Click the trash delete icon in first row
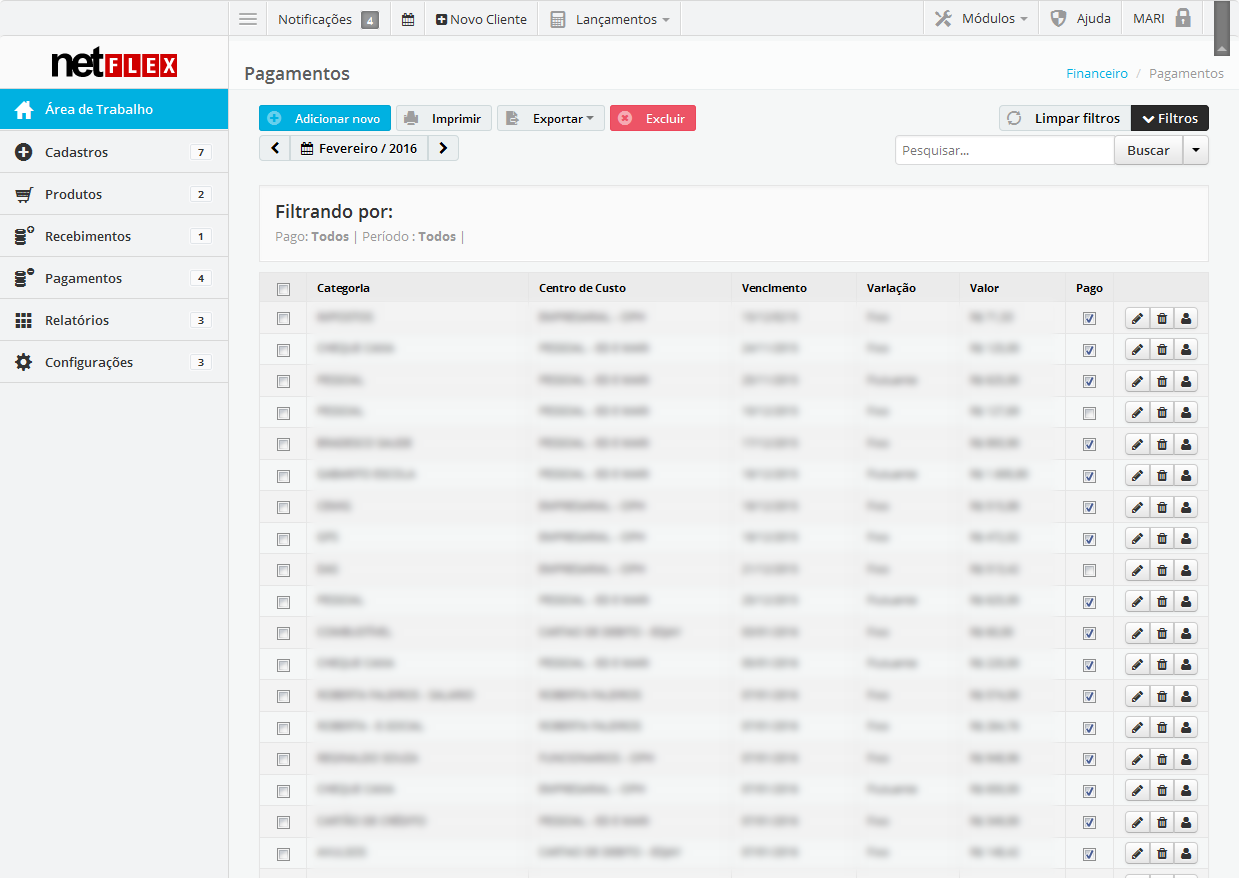1239x878 pixels. click(x=1162, y=318)
